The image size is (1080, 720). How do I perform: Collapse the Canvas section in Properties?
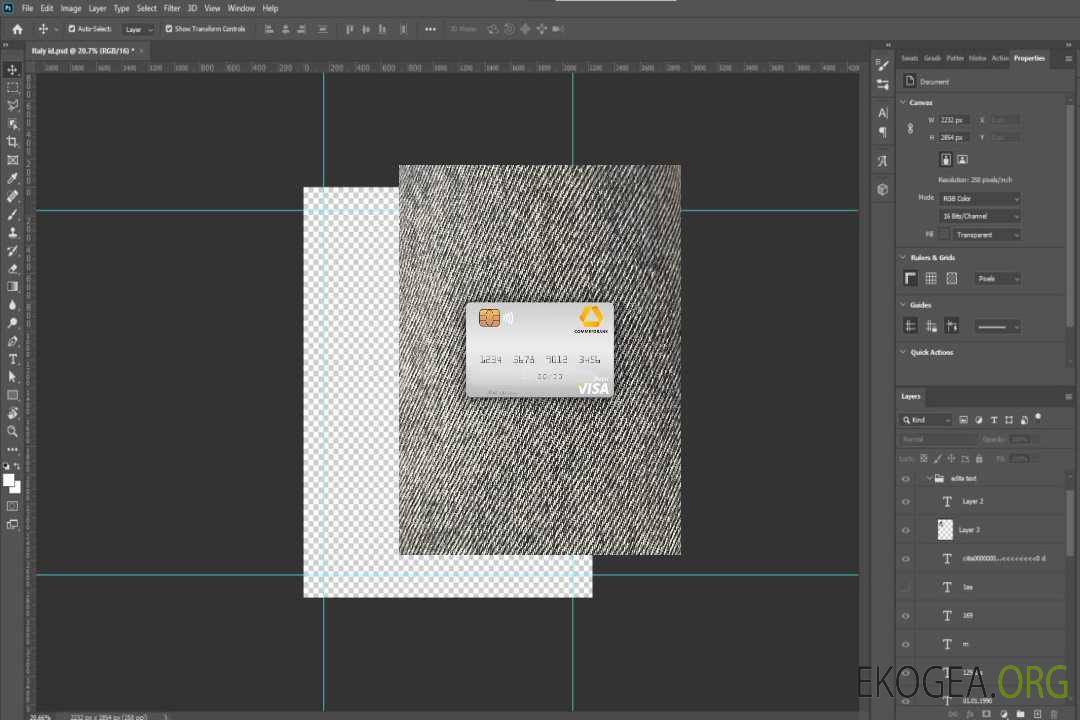pos(904,103)
